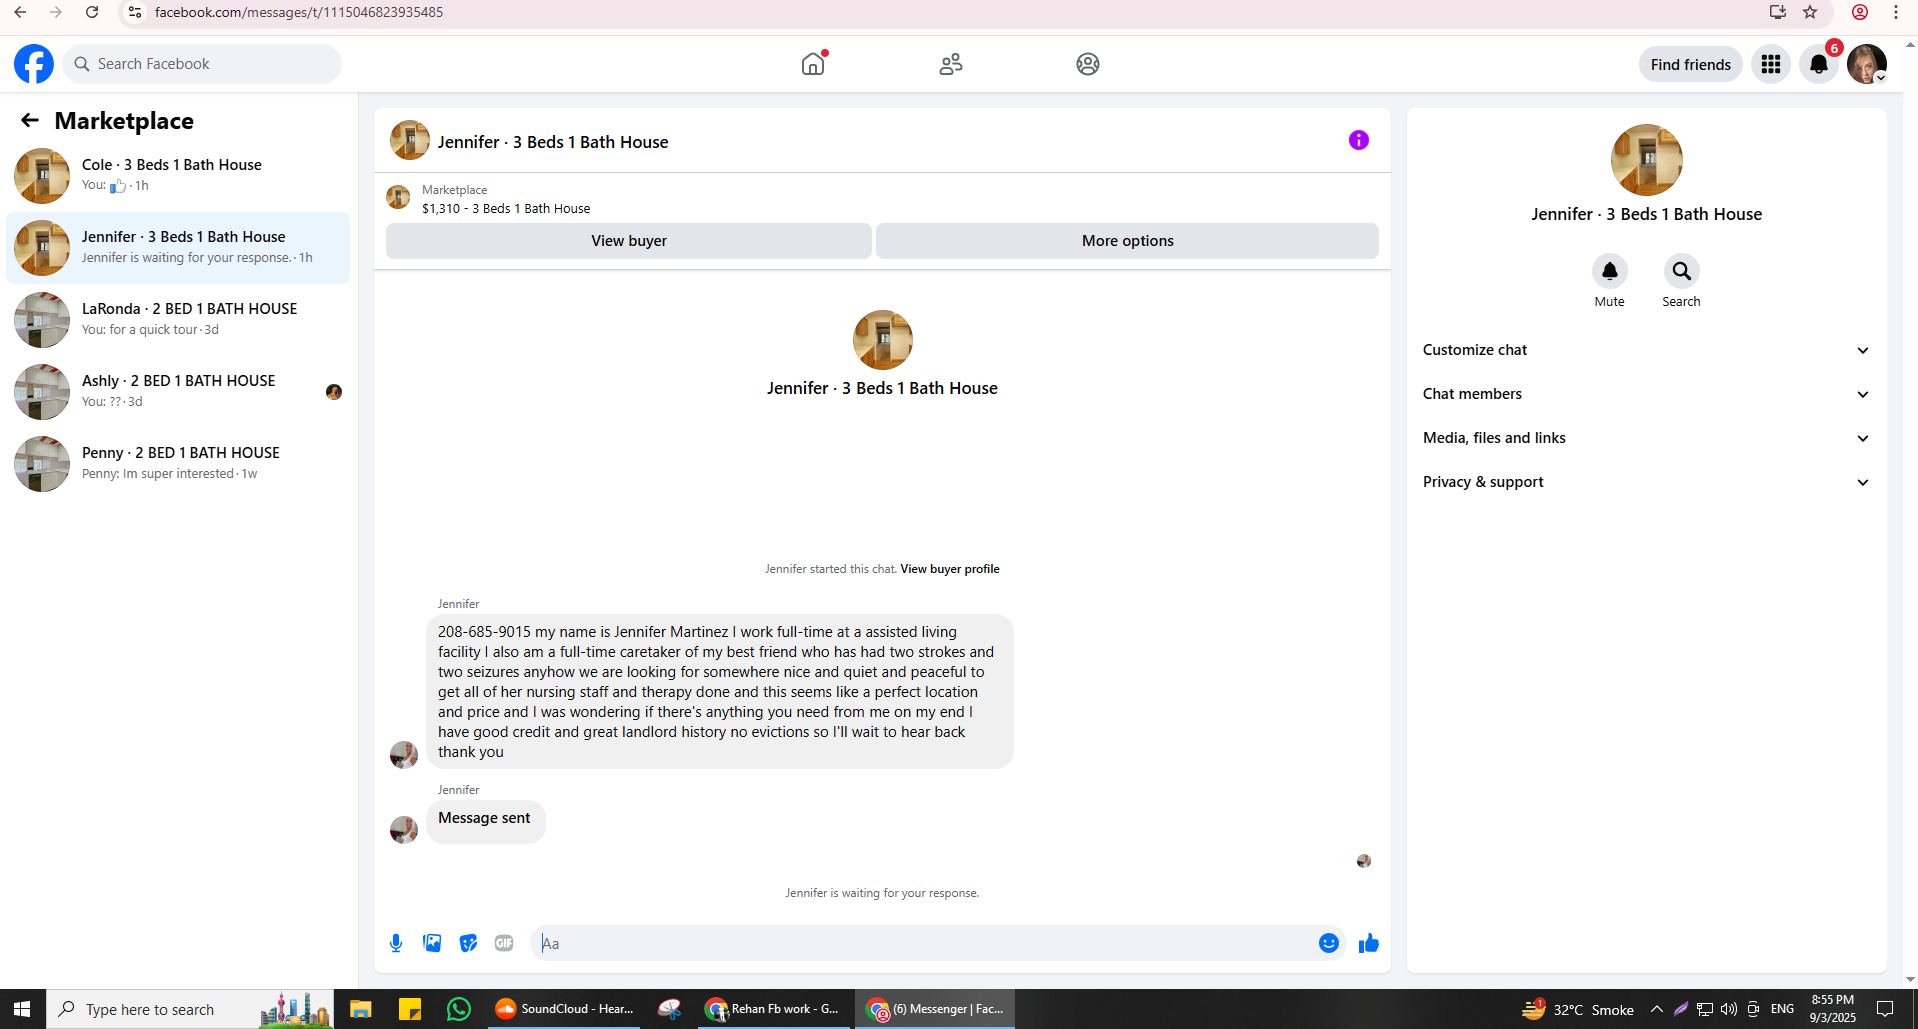Expand the Privacy & support section
Viewport: 1918px width, 1029px height.
(x=1646, y=482)
